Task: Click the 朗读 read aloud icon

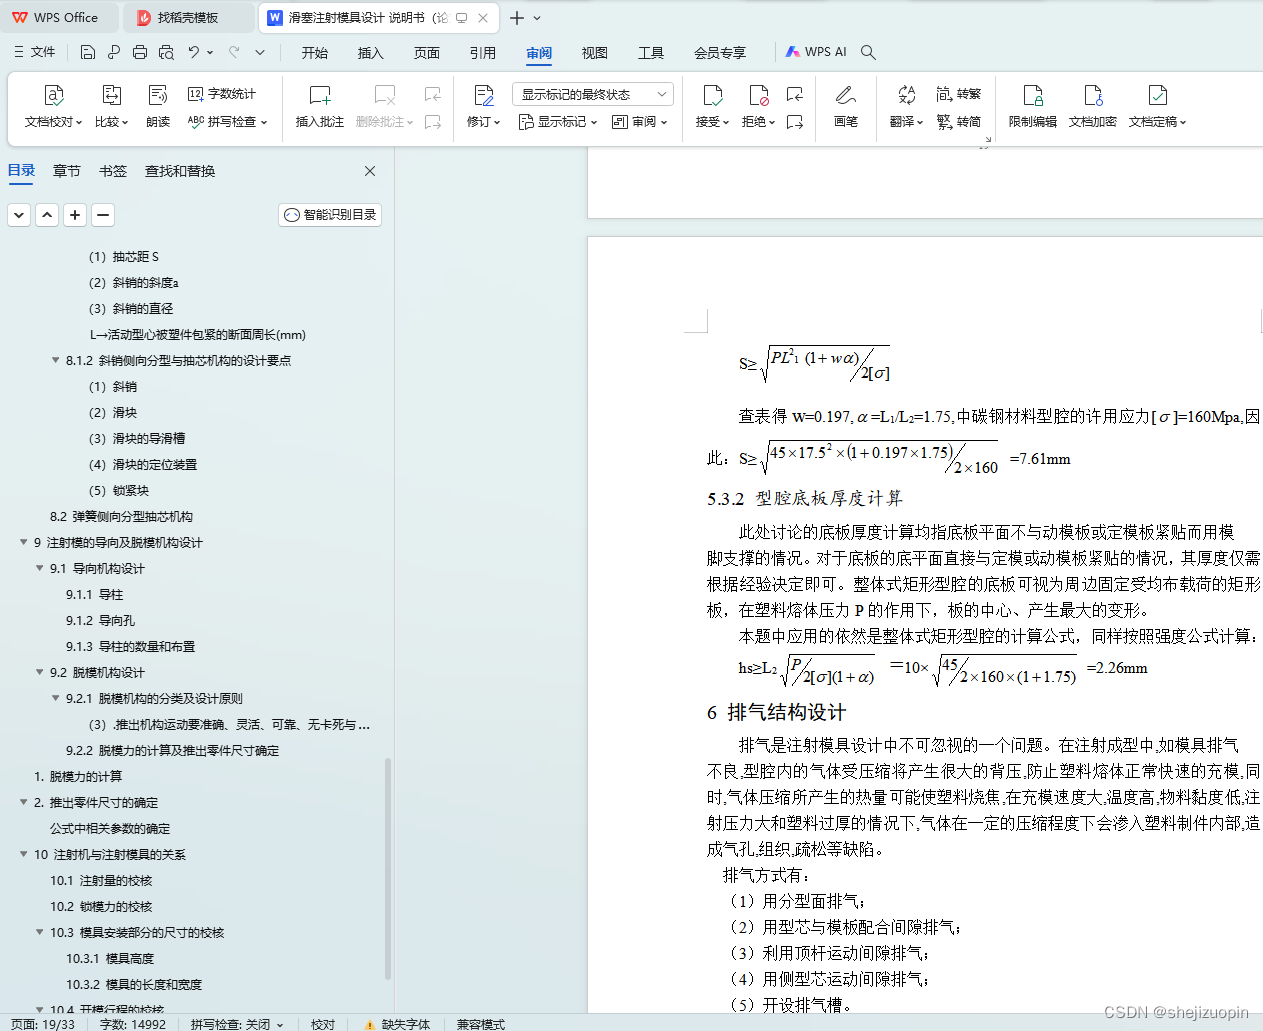Action: pos(158,107)
